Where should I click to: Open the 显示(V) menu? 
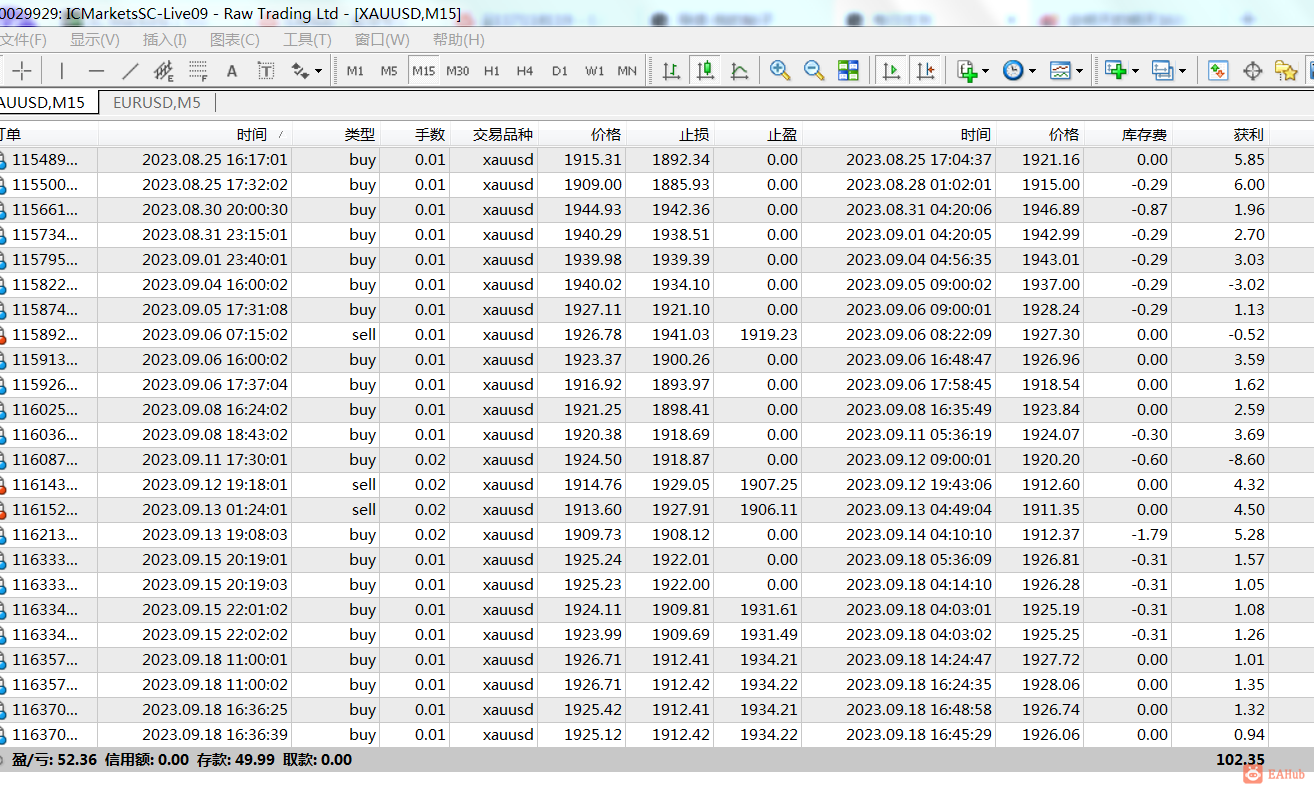point(94,40)
